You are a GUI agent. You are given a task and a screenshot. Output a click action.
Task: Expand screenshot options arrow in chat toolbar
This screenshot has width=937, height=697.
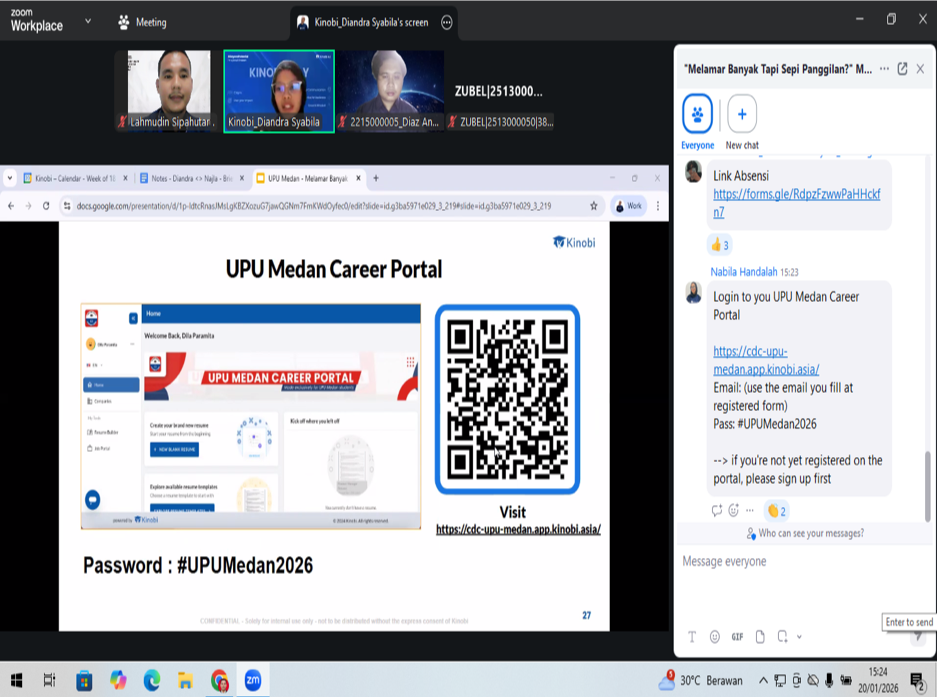(x=799, y=637)
